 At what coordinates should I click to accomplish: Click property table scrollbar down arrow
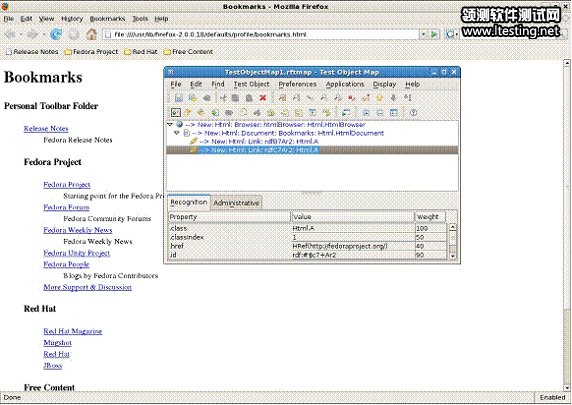[452, 256]
